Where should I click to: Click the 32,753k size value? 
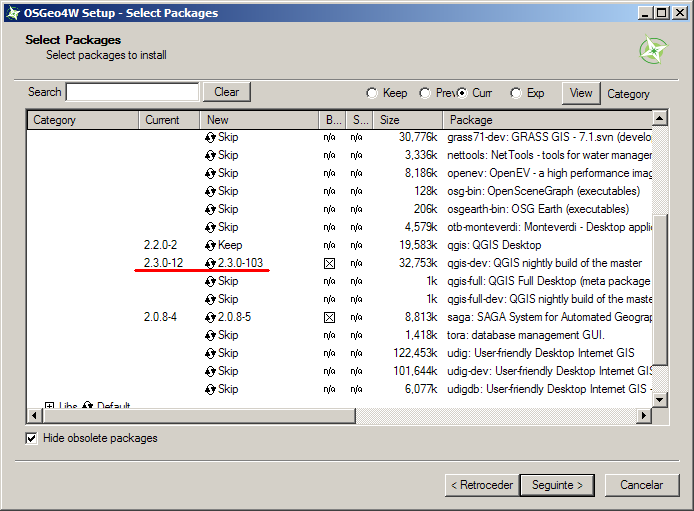418,263
